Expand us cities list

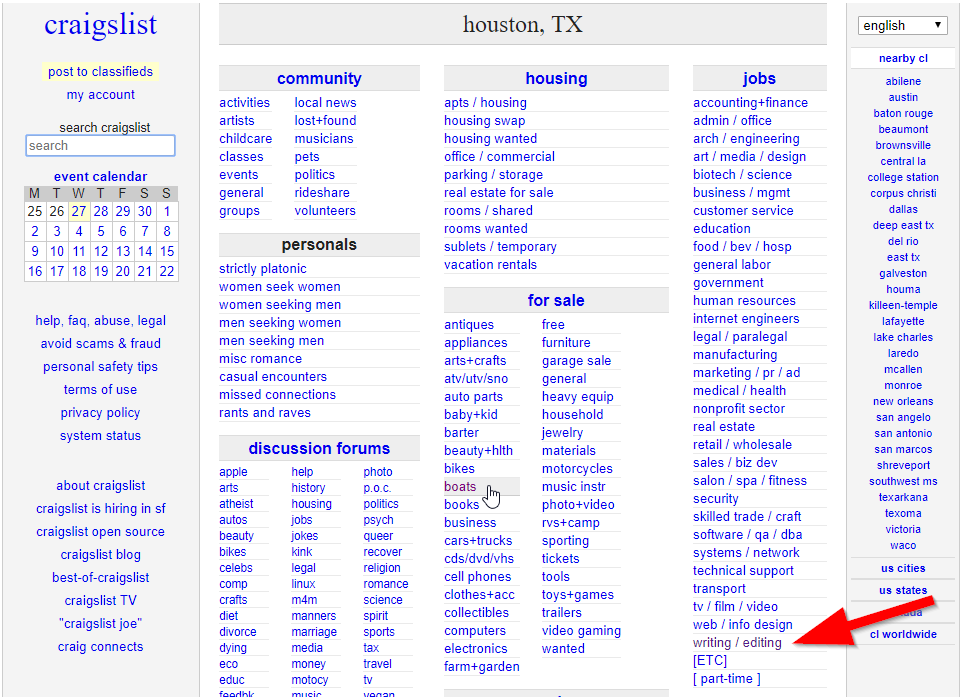[903, 568]
